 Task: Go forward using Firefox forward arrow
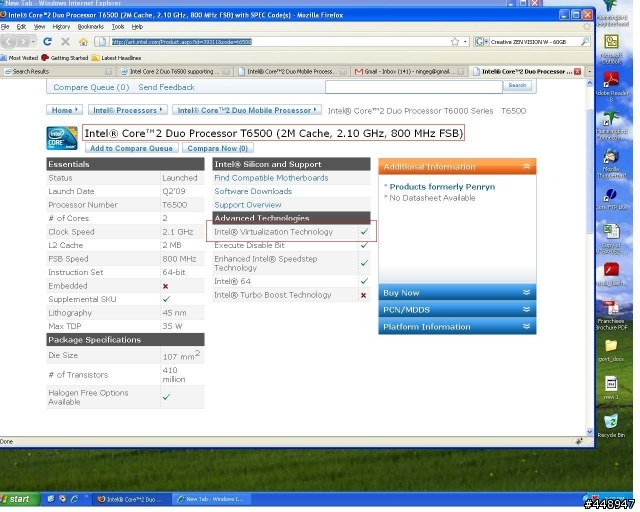[x=23, y=41]
